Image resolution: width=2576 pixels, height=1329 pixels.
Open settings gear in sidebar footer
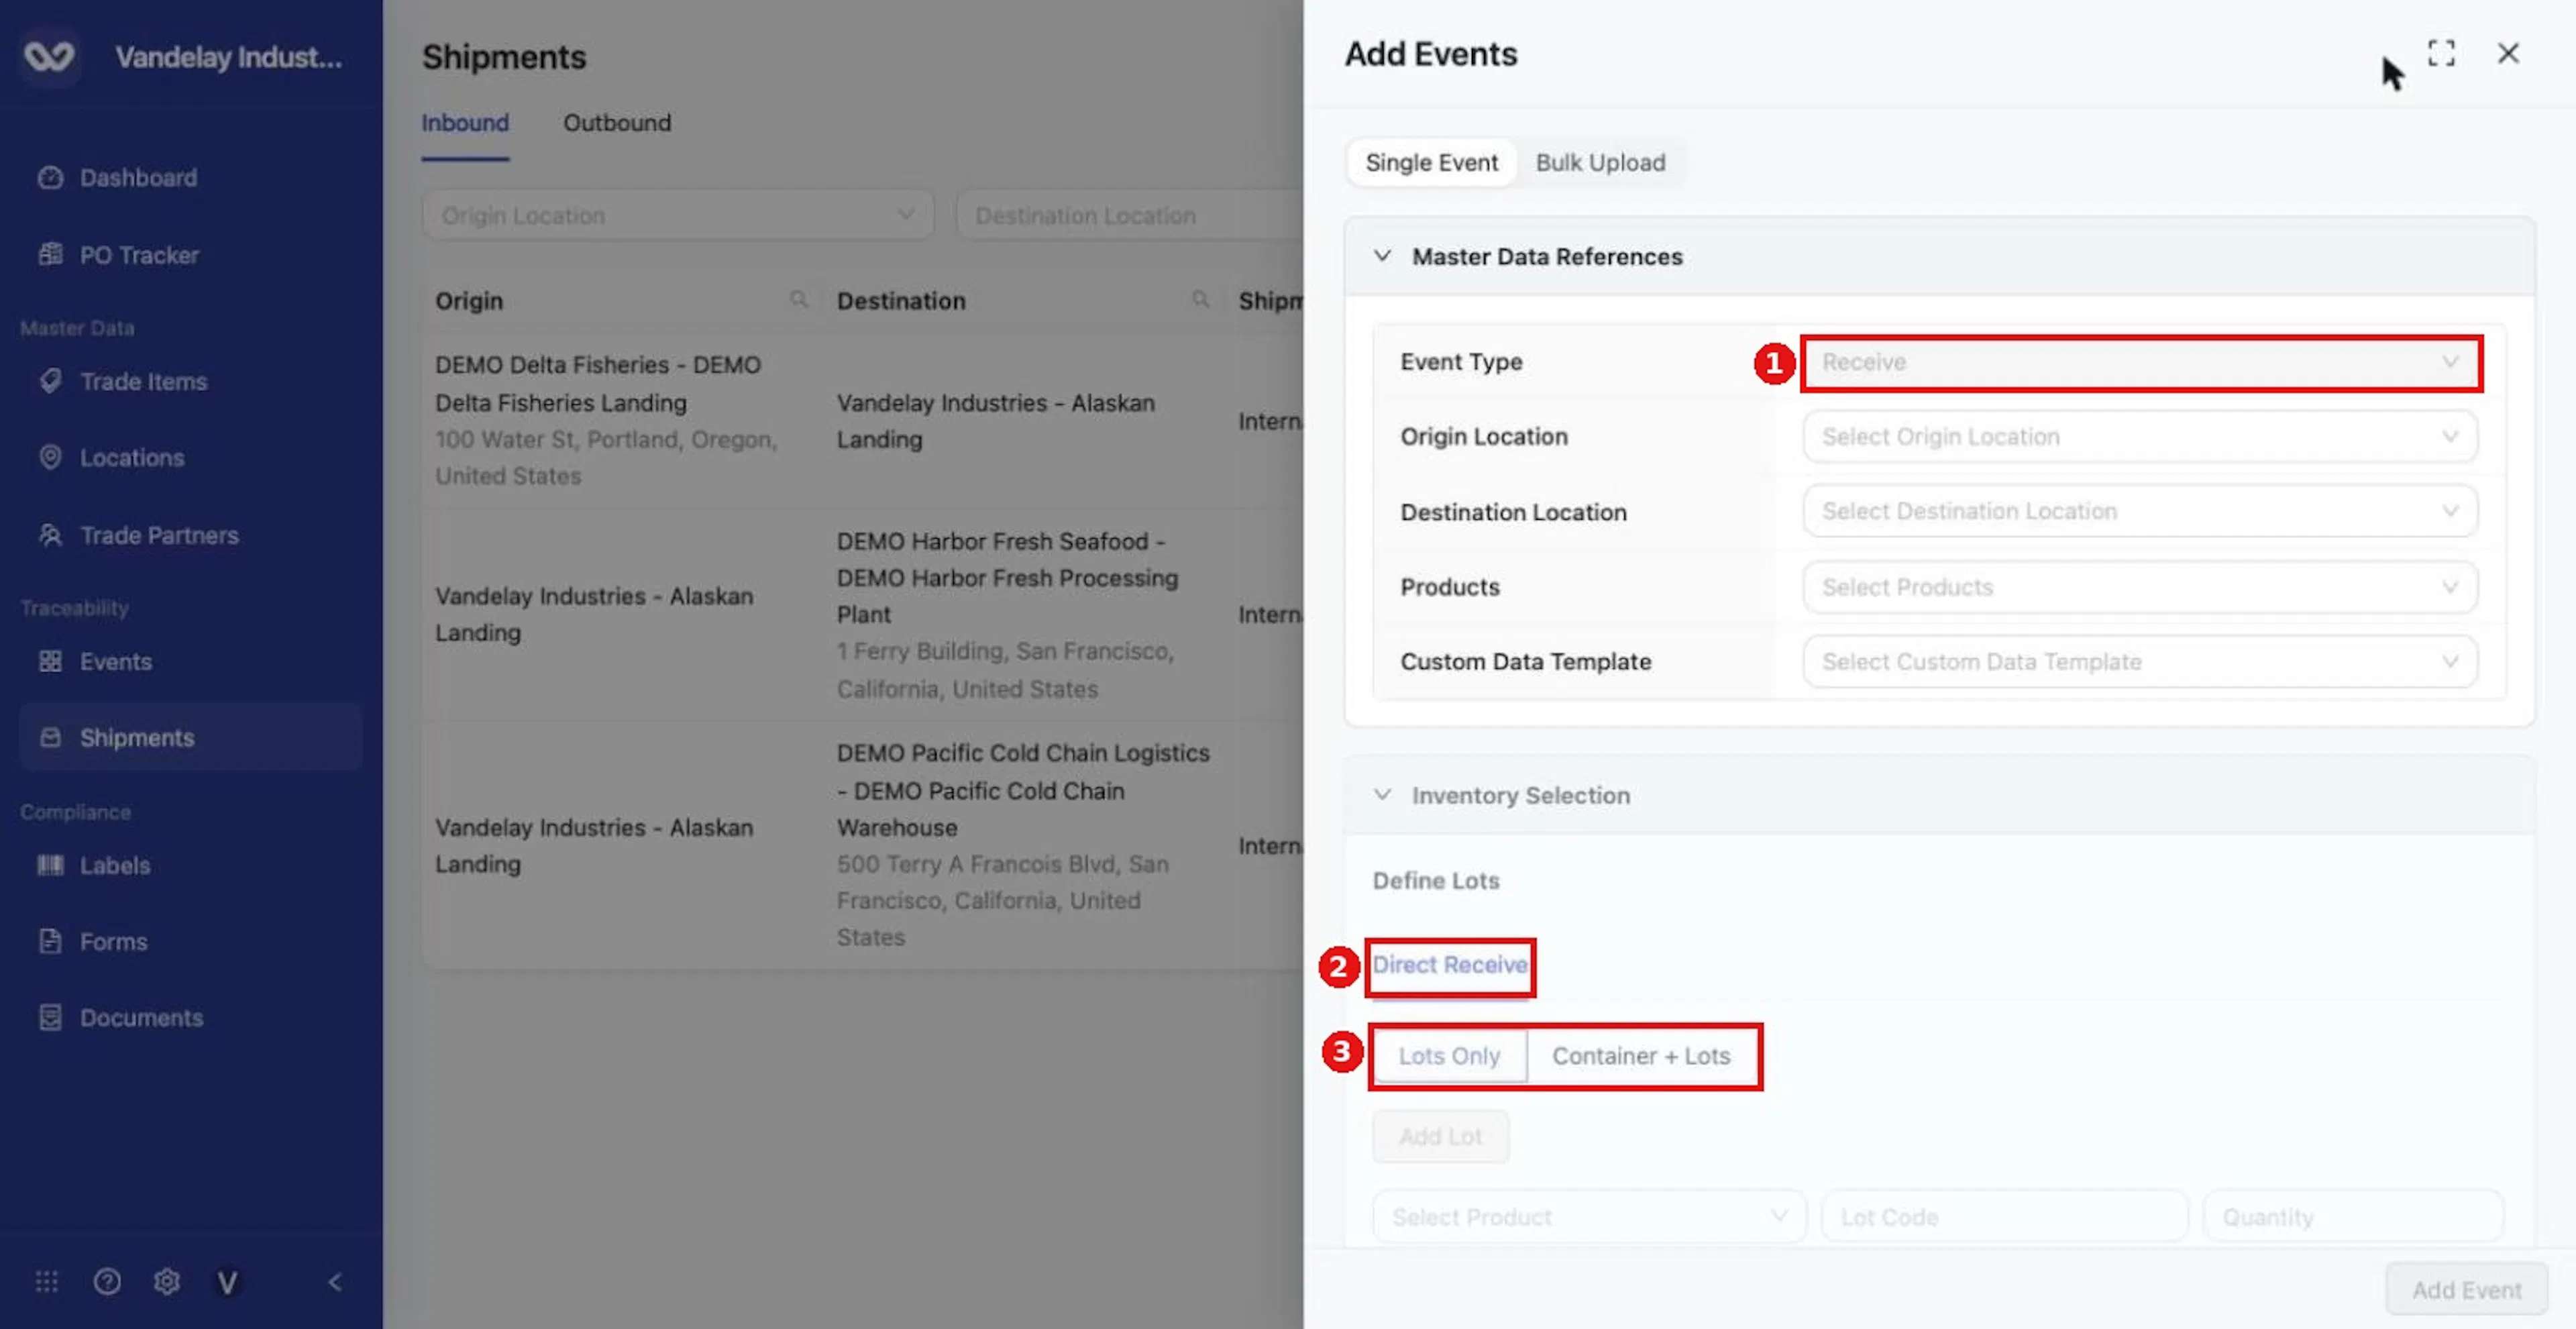(x=167, y=1281)
